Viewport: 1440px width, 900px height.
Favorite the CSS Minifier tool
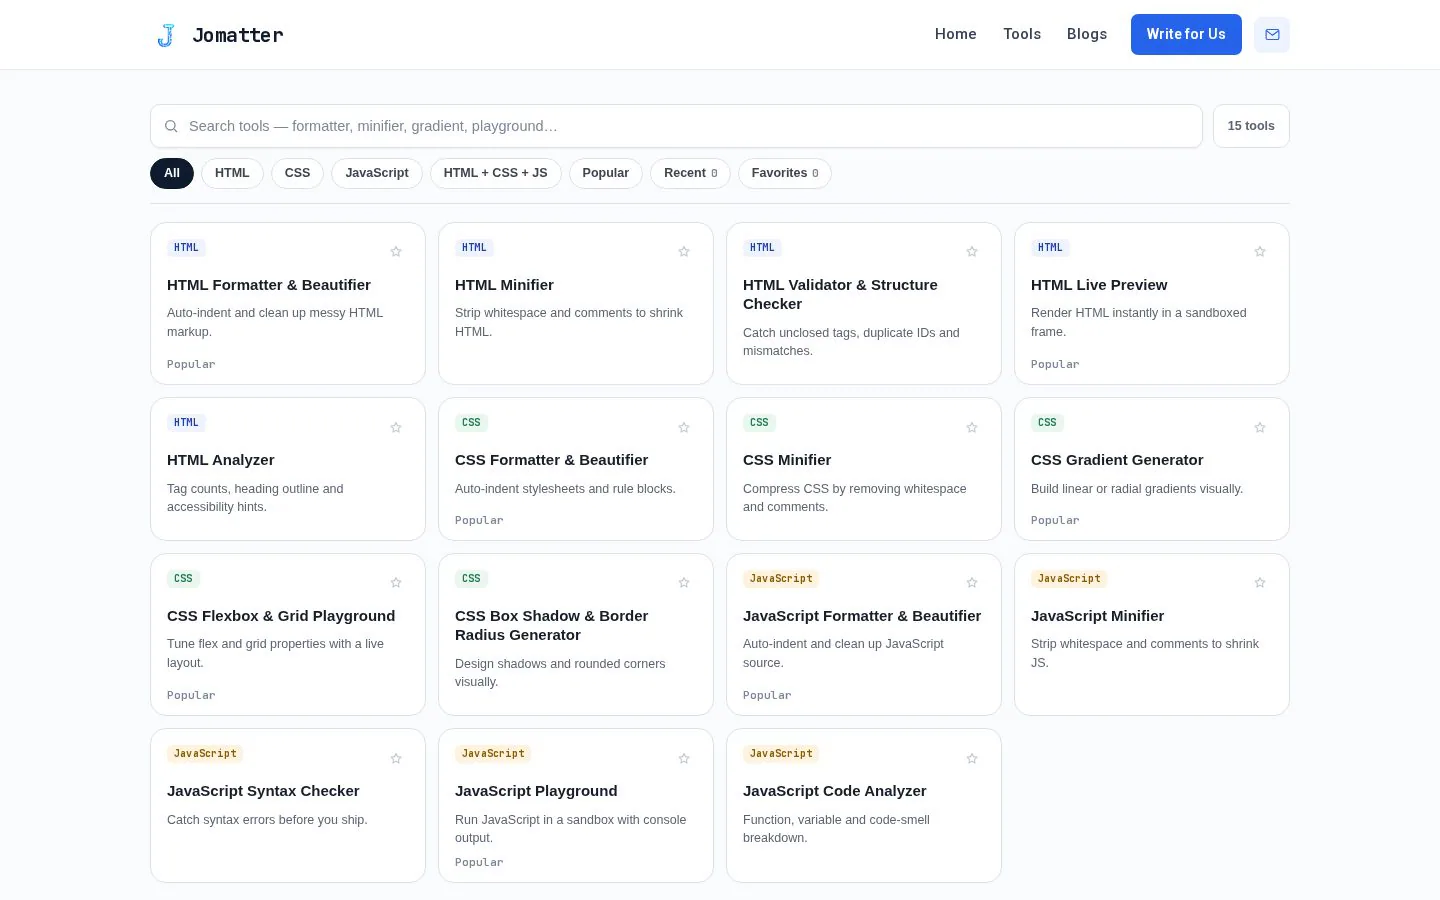click(x=972, y=428)
